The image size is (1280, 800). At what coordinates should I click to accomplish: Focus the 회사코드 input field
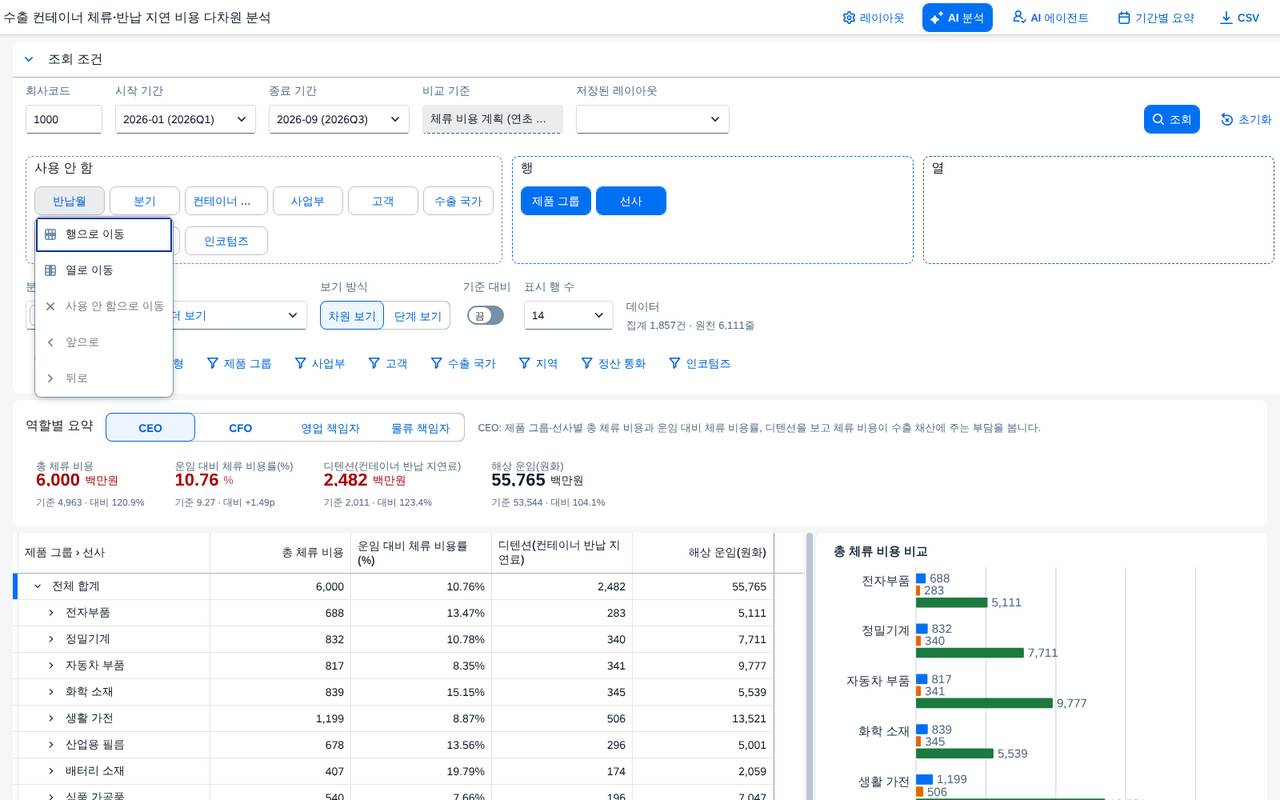pos(64,119)
